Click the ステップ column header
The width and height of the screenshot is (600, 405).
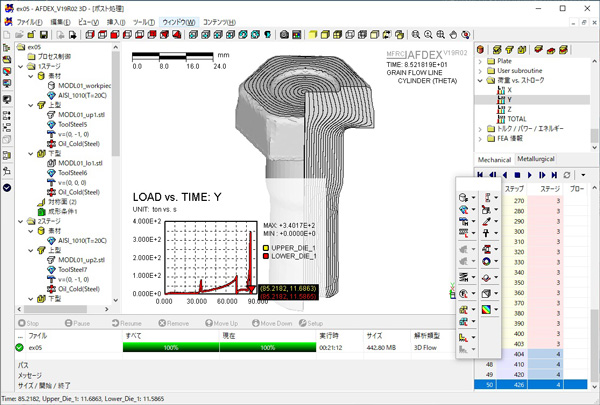coord(514,189)
